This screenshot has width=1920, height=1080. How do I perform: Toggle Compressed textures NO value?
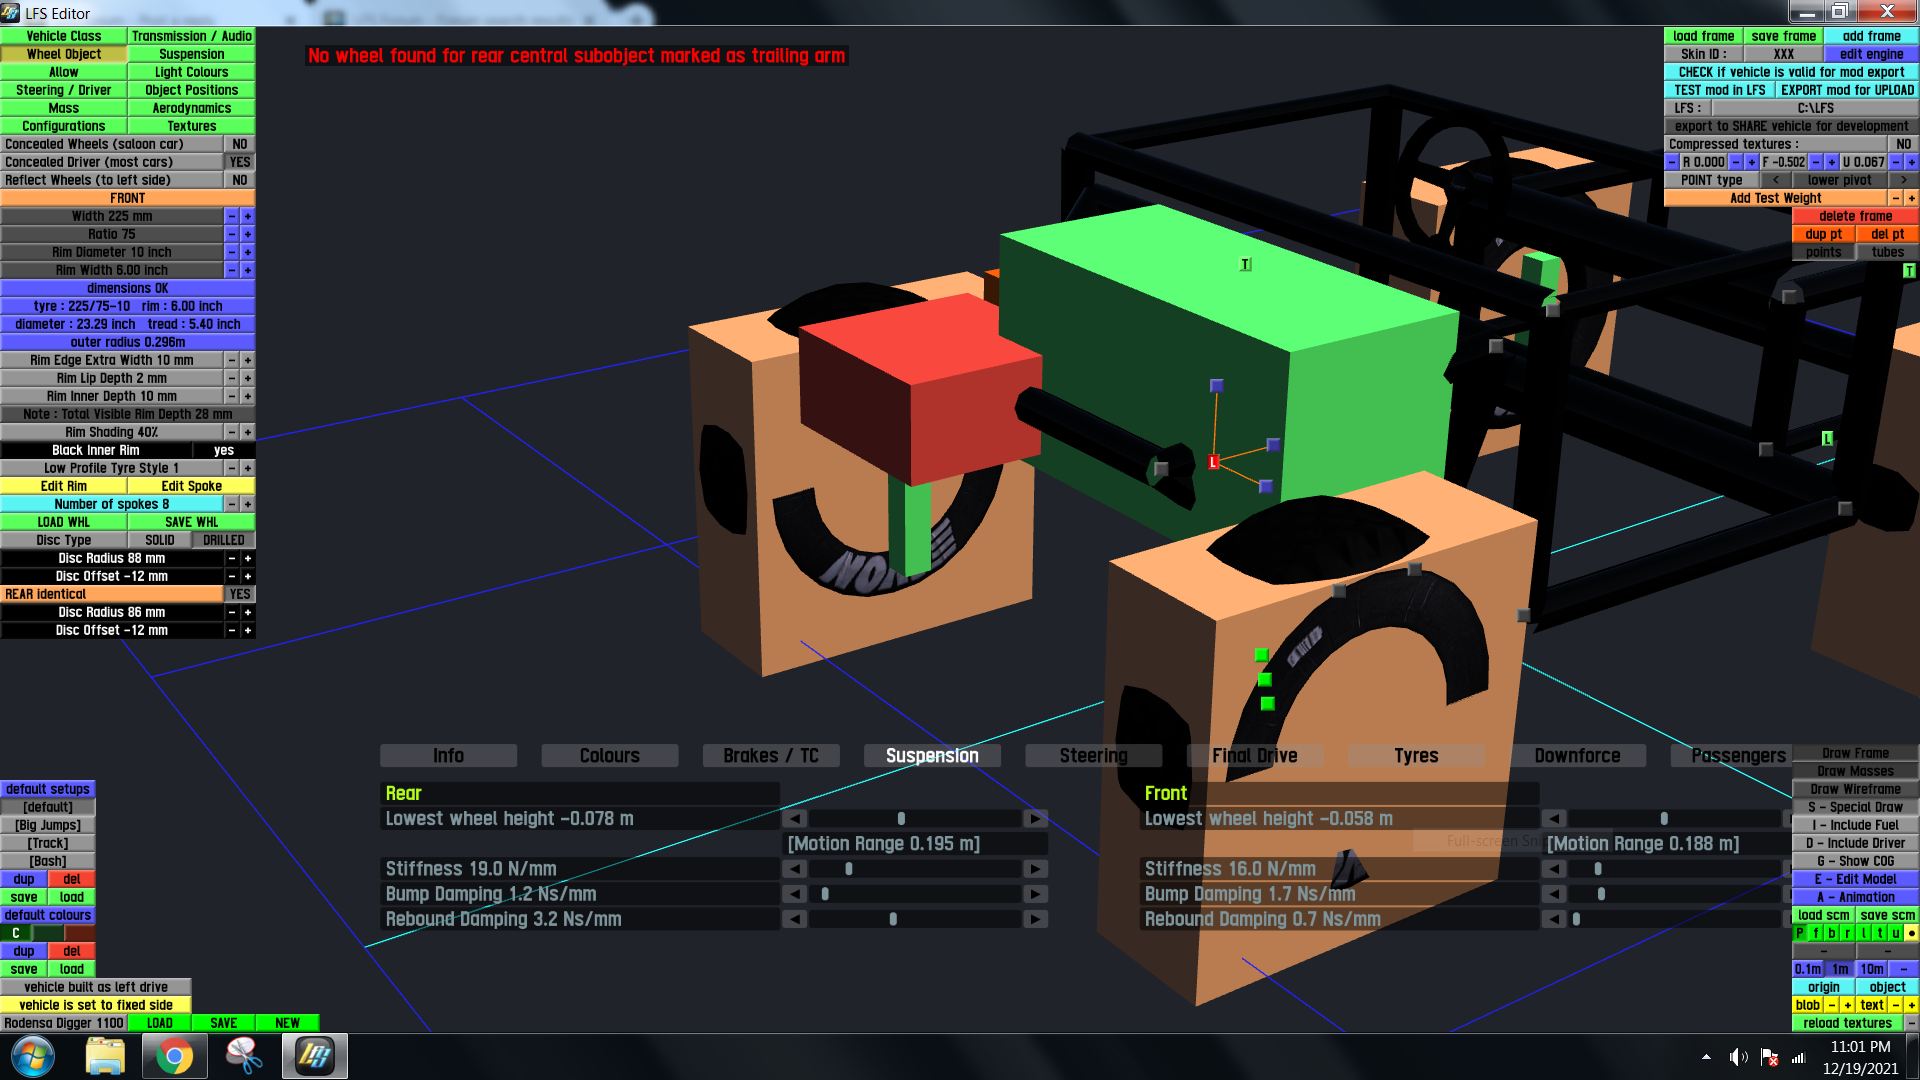(x=1903, y=144)
